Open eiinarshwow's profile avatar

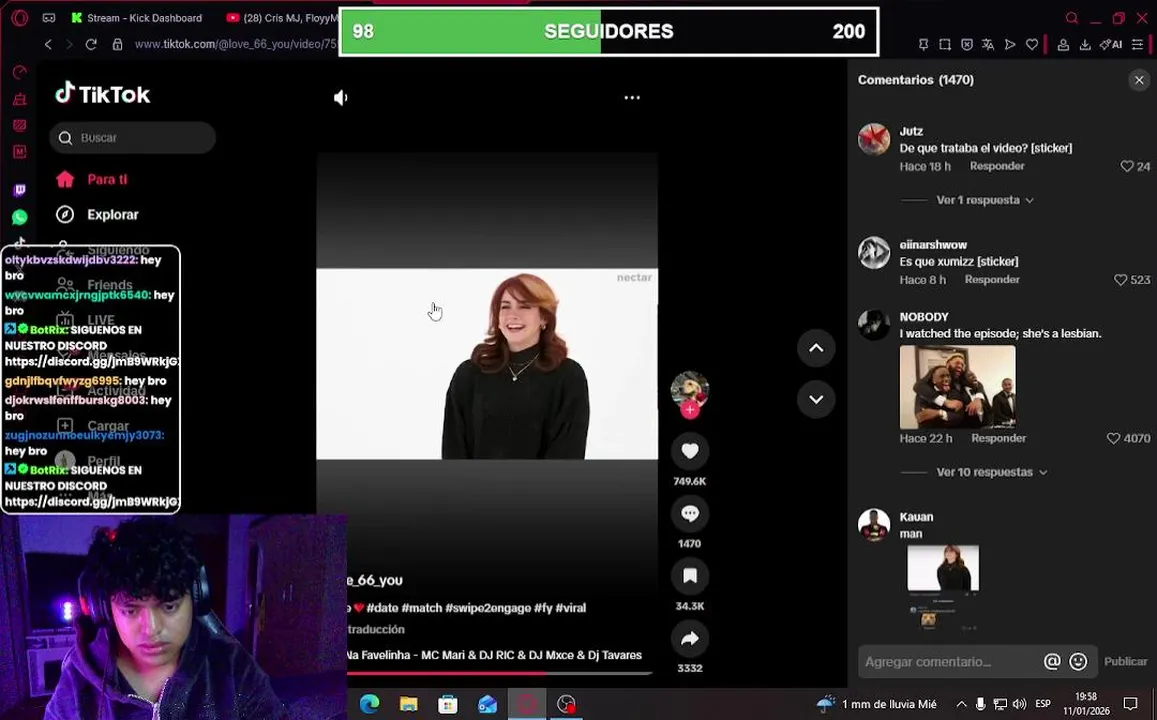[874, 252]
